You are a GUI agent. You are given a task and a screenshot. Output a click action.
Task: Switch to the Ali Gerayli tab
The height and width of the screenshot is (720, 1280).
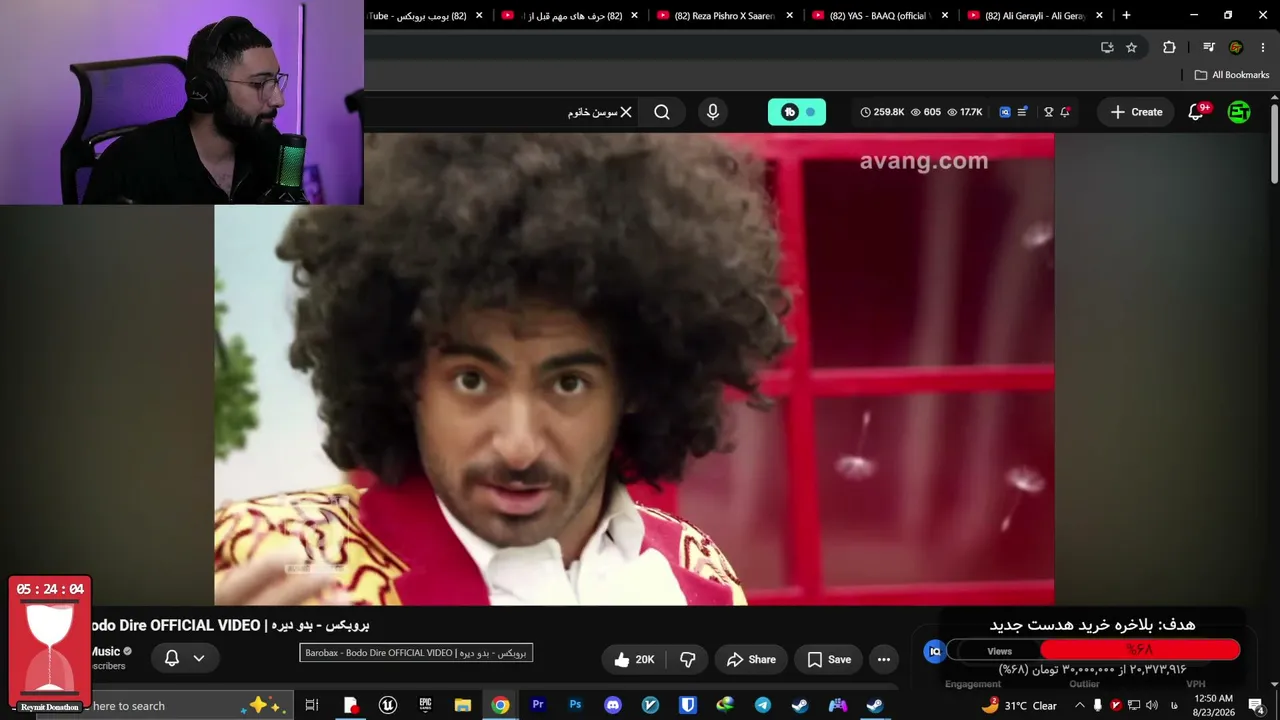click(x=1035, y=15)
